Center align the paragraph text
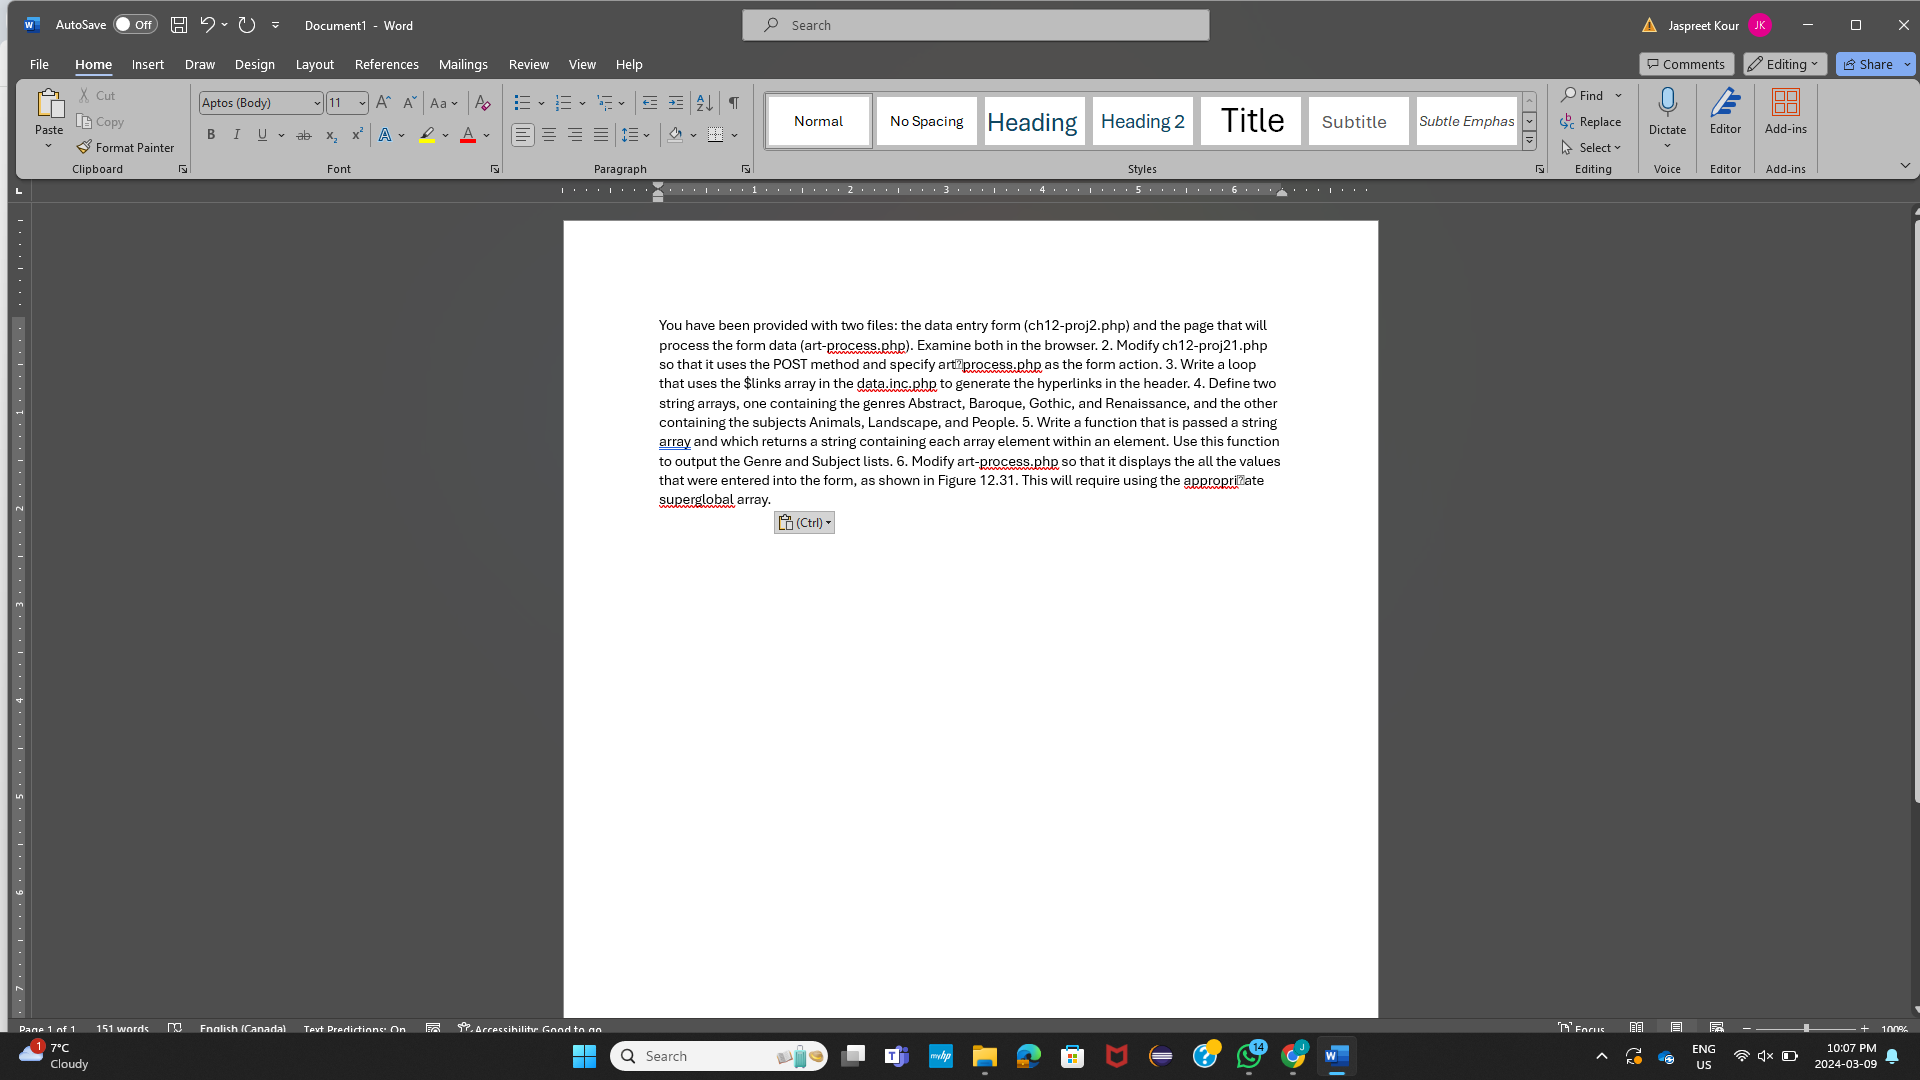1920x1080 pixels. click(549, 134)
